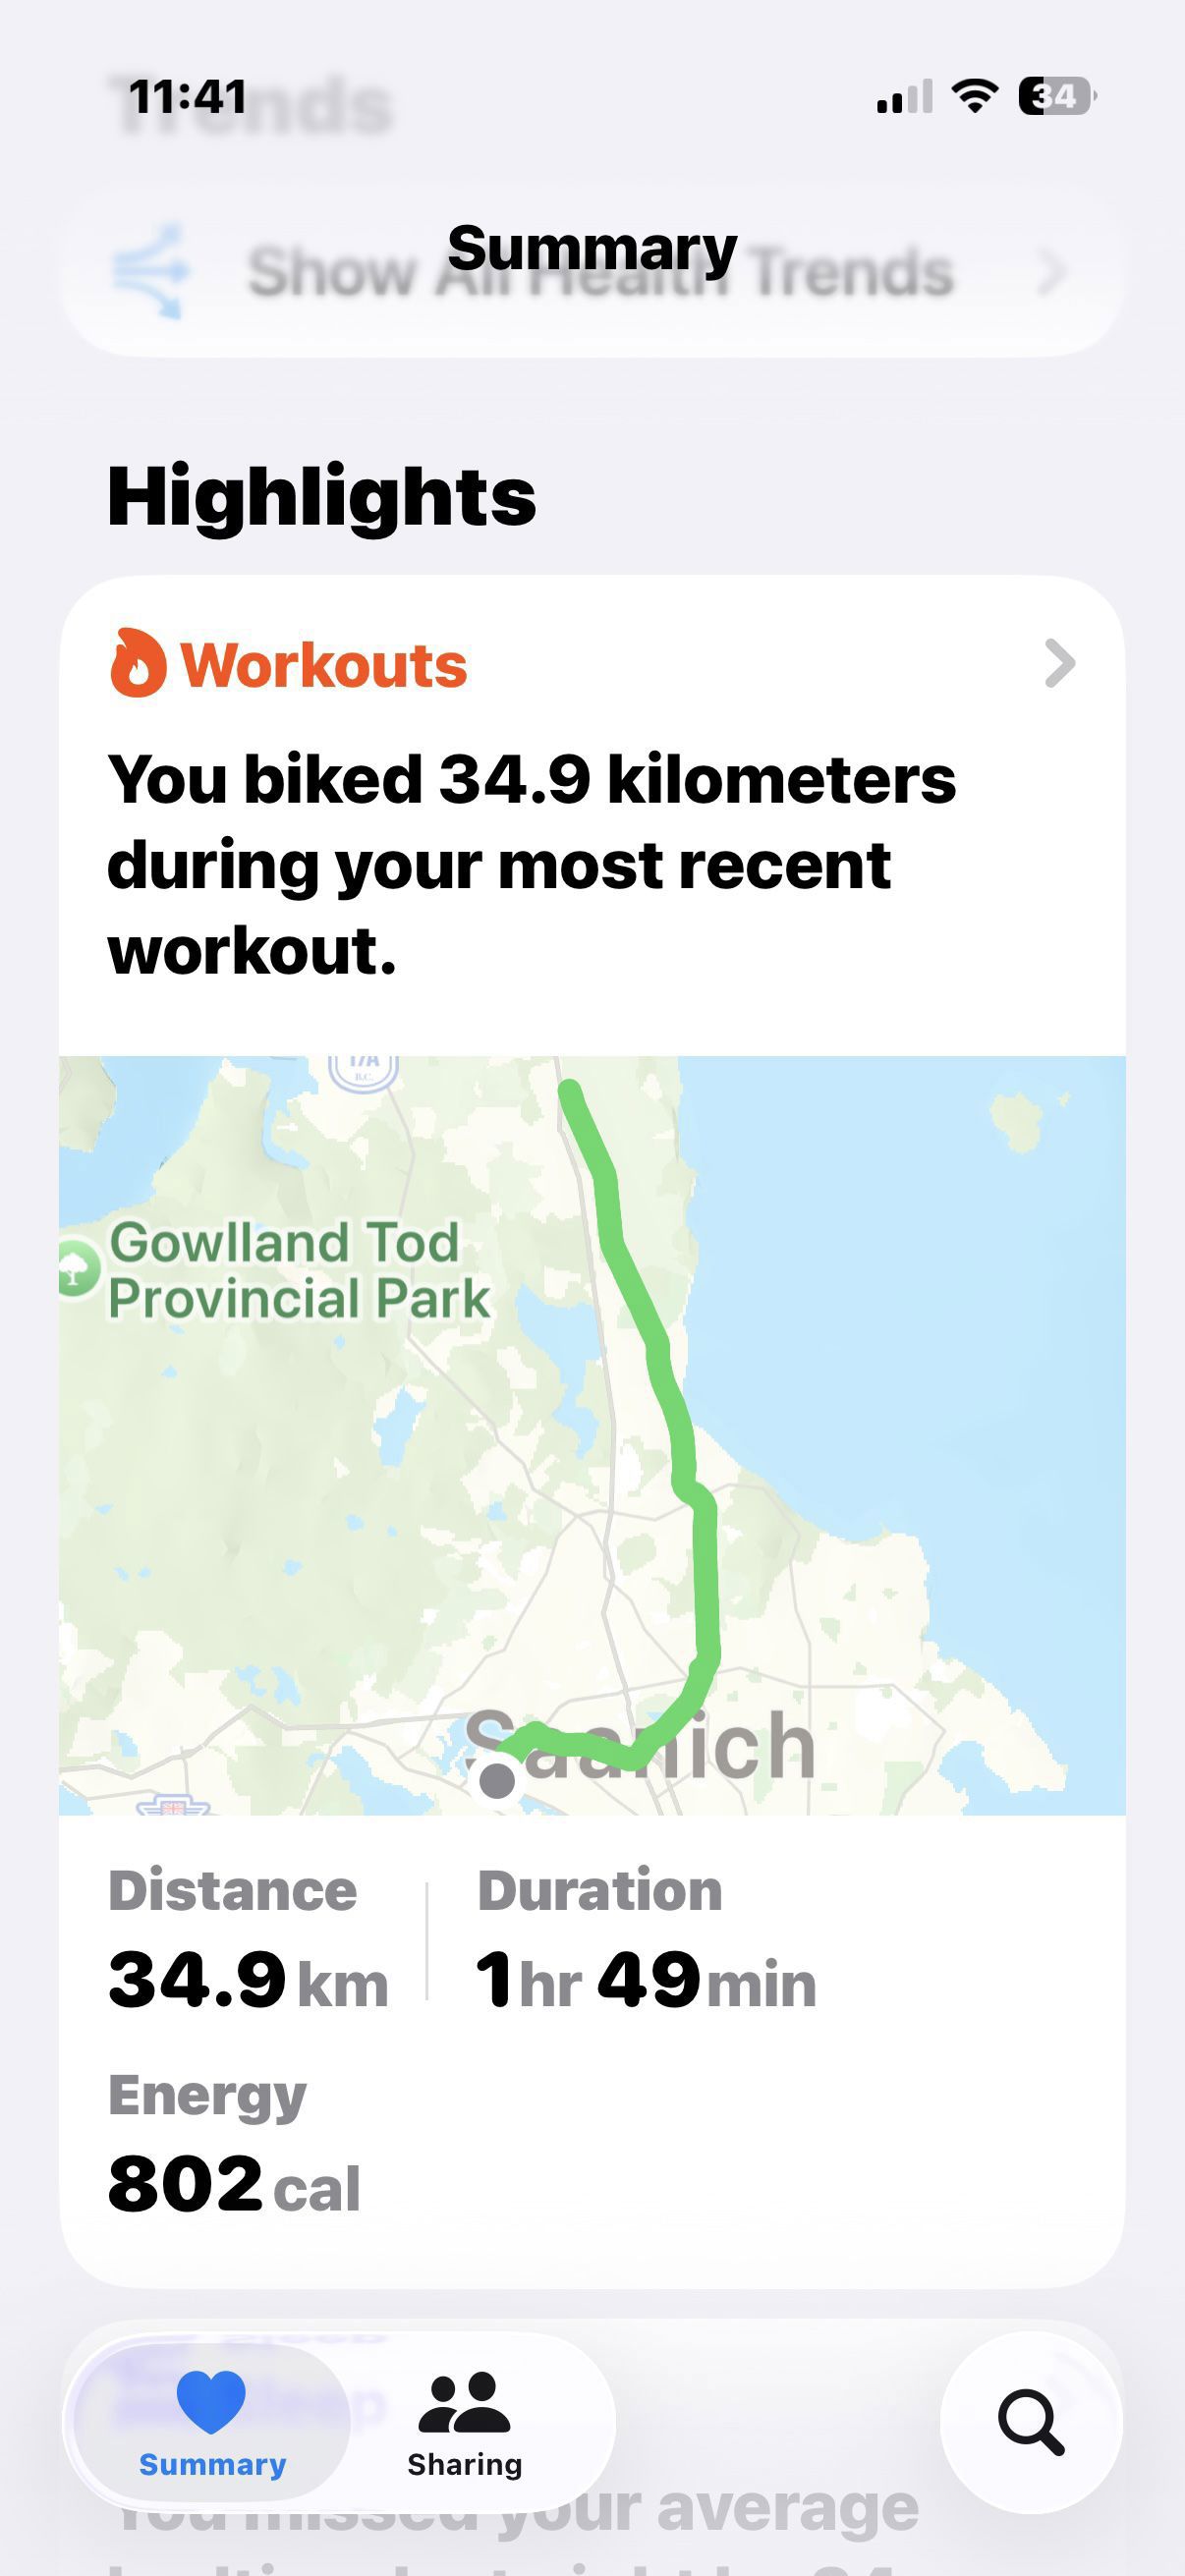Open the Workouts heading link
The height and width of the screenshot is (2576, 1185).
(x=323, y=664)
